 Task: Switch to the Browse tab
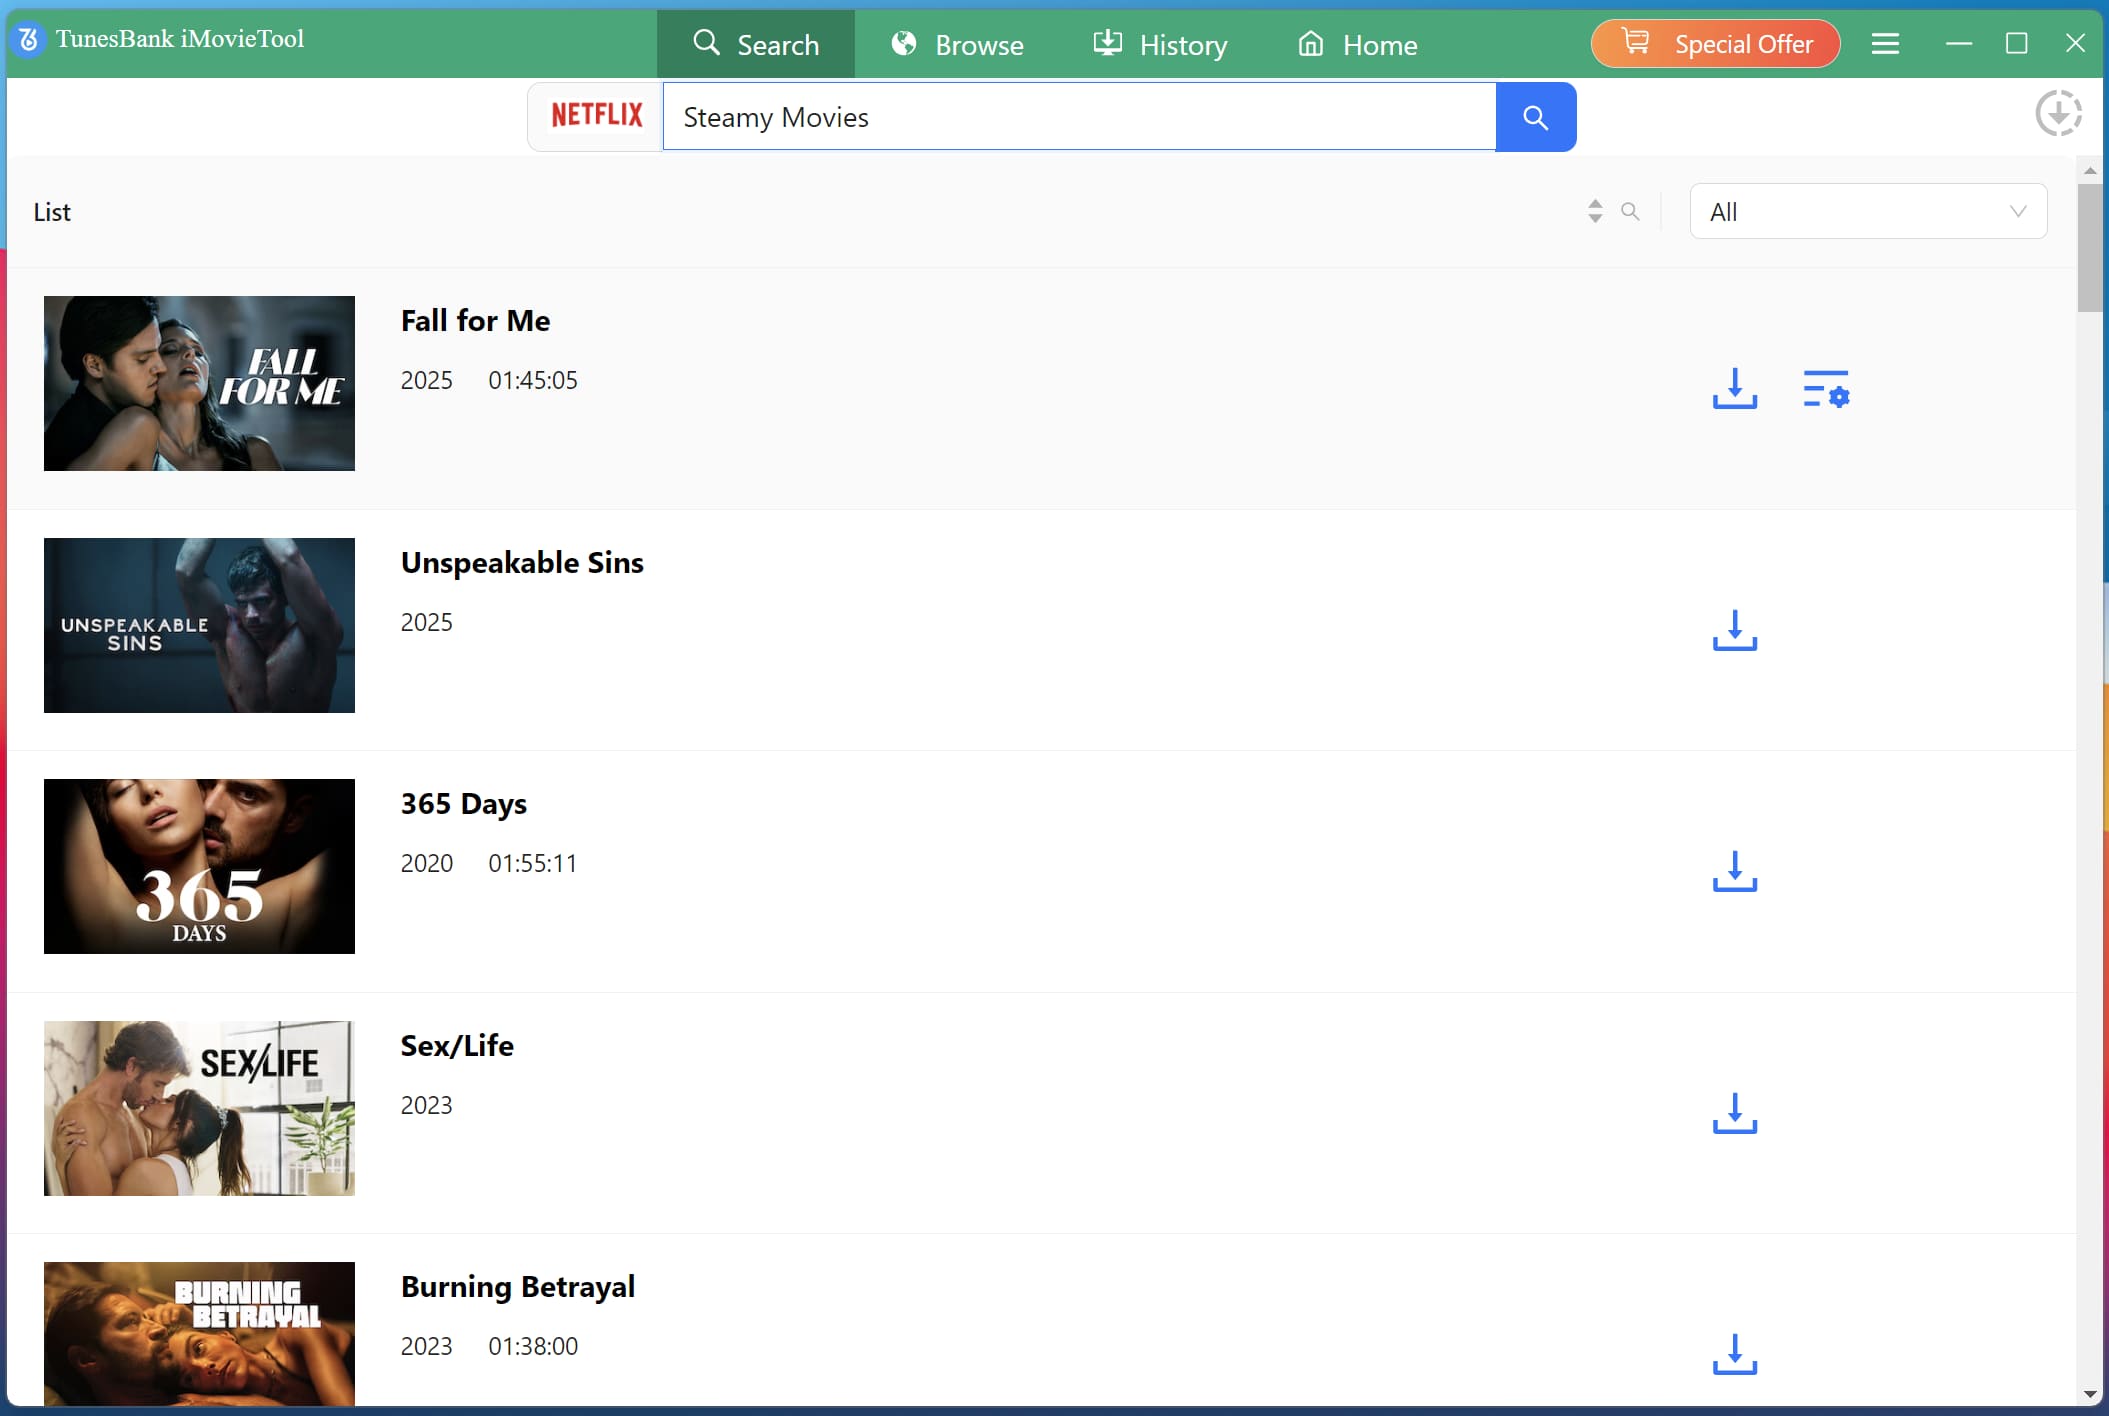957,45
